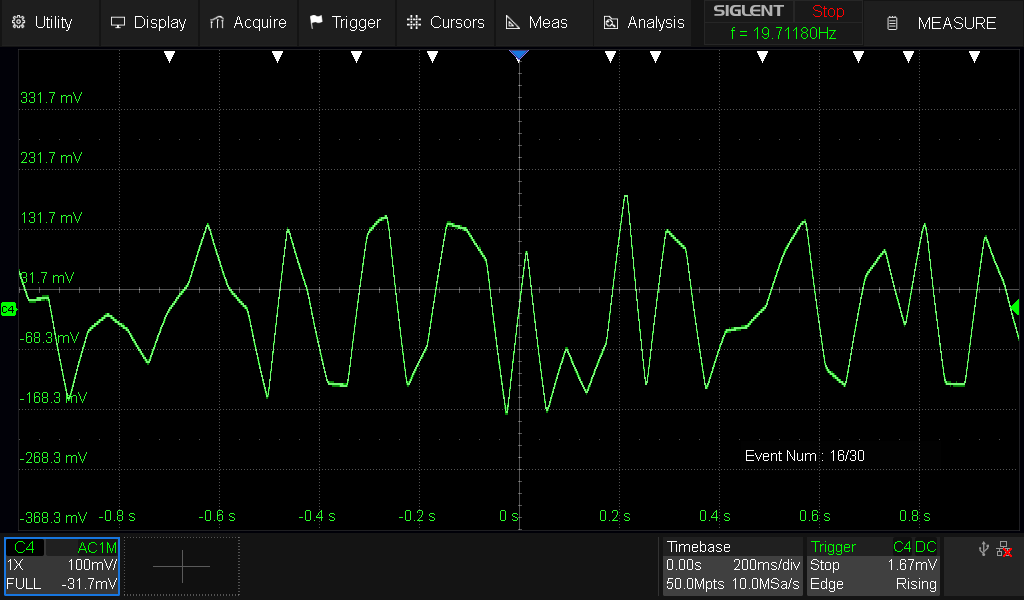This screenshot has width=1024, height=600.
Task: Open the Timebase settings box
Action: [733, 566]
